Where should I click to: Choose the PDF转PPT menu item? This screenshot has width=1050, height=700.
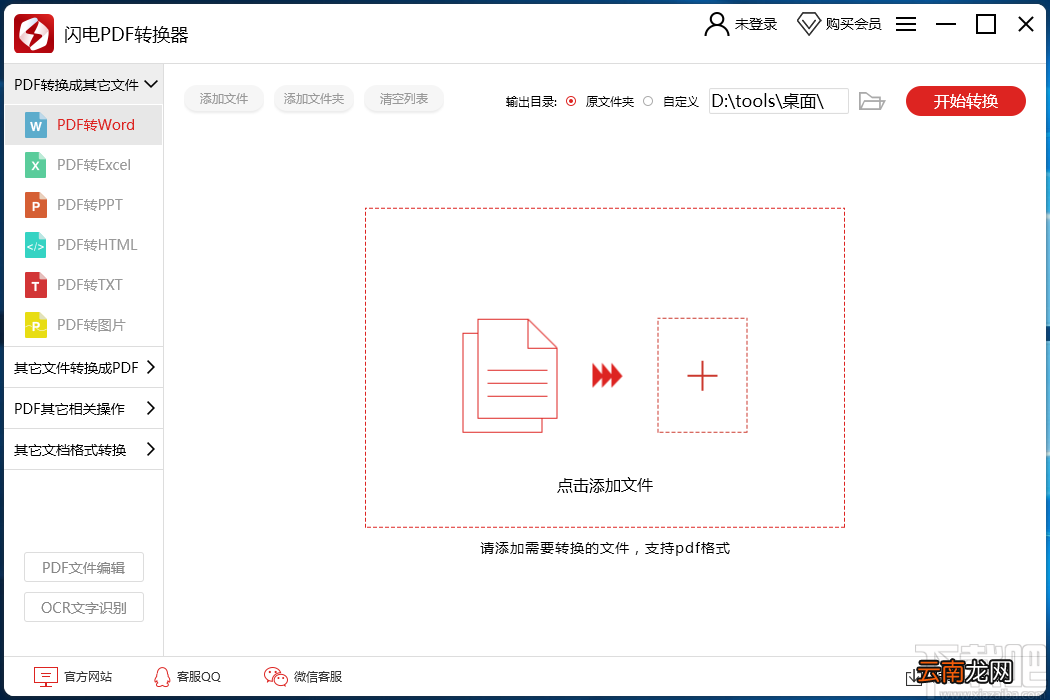pos(84,205)
